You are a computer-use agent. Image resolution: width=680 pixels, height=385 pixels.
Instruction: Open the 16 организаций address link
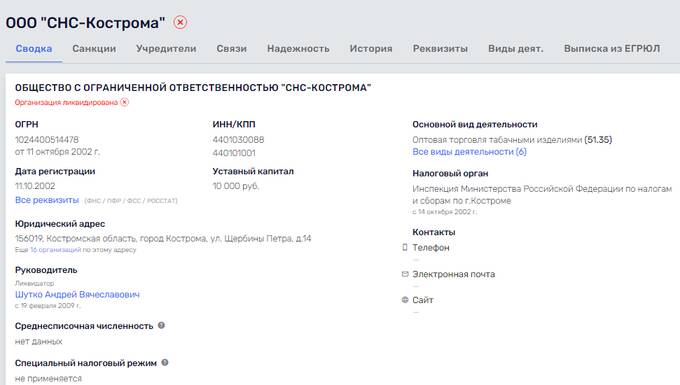tap(56, 250)
